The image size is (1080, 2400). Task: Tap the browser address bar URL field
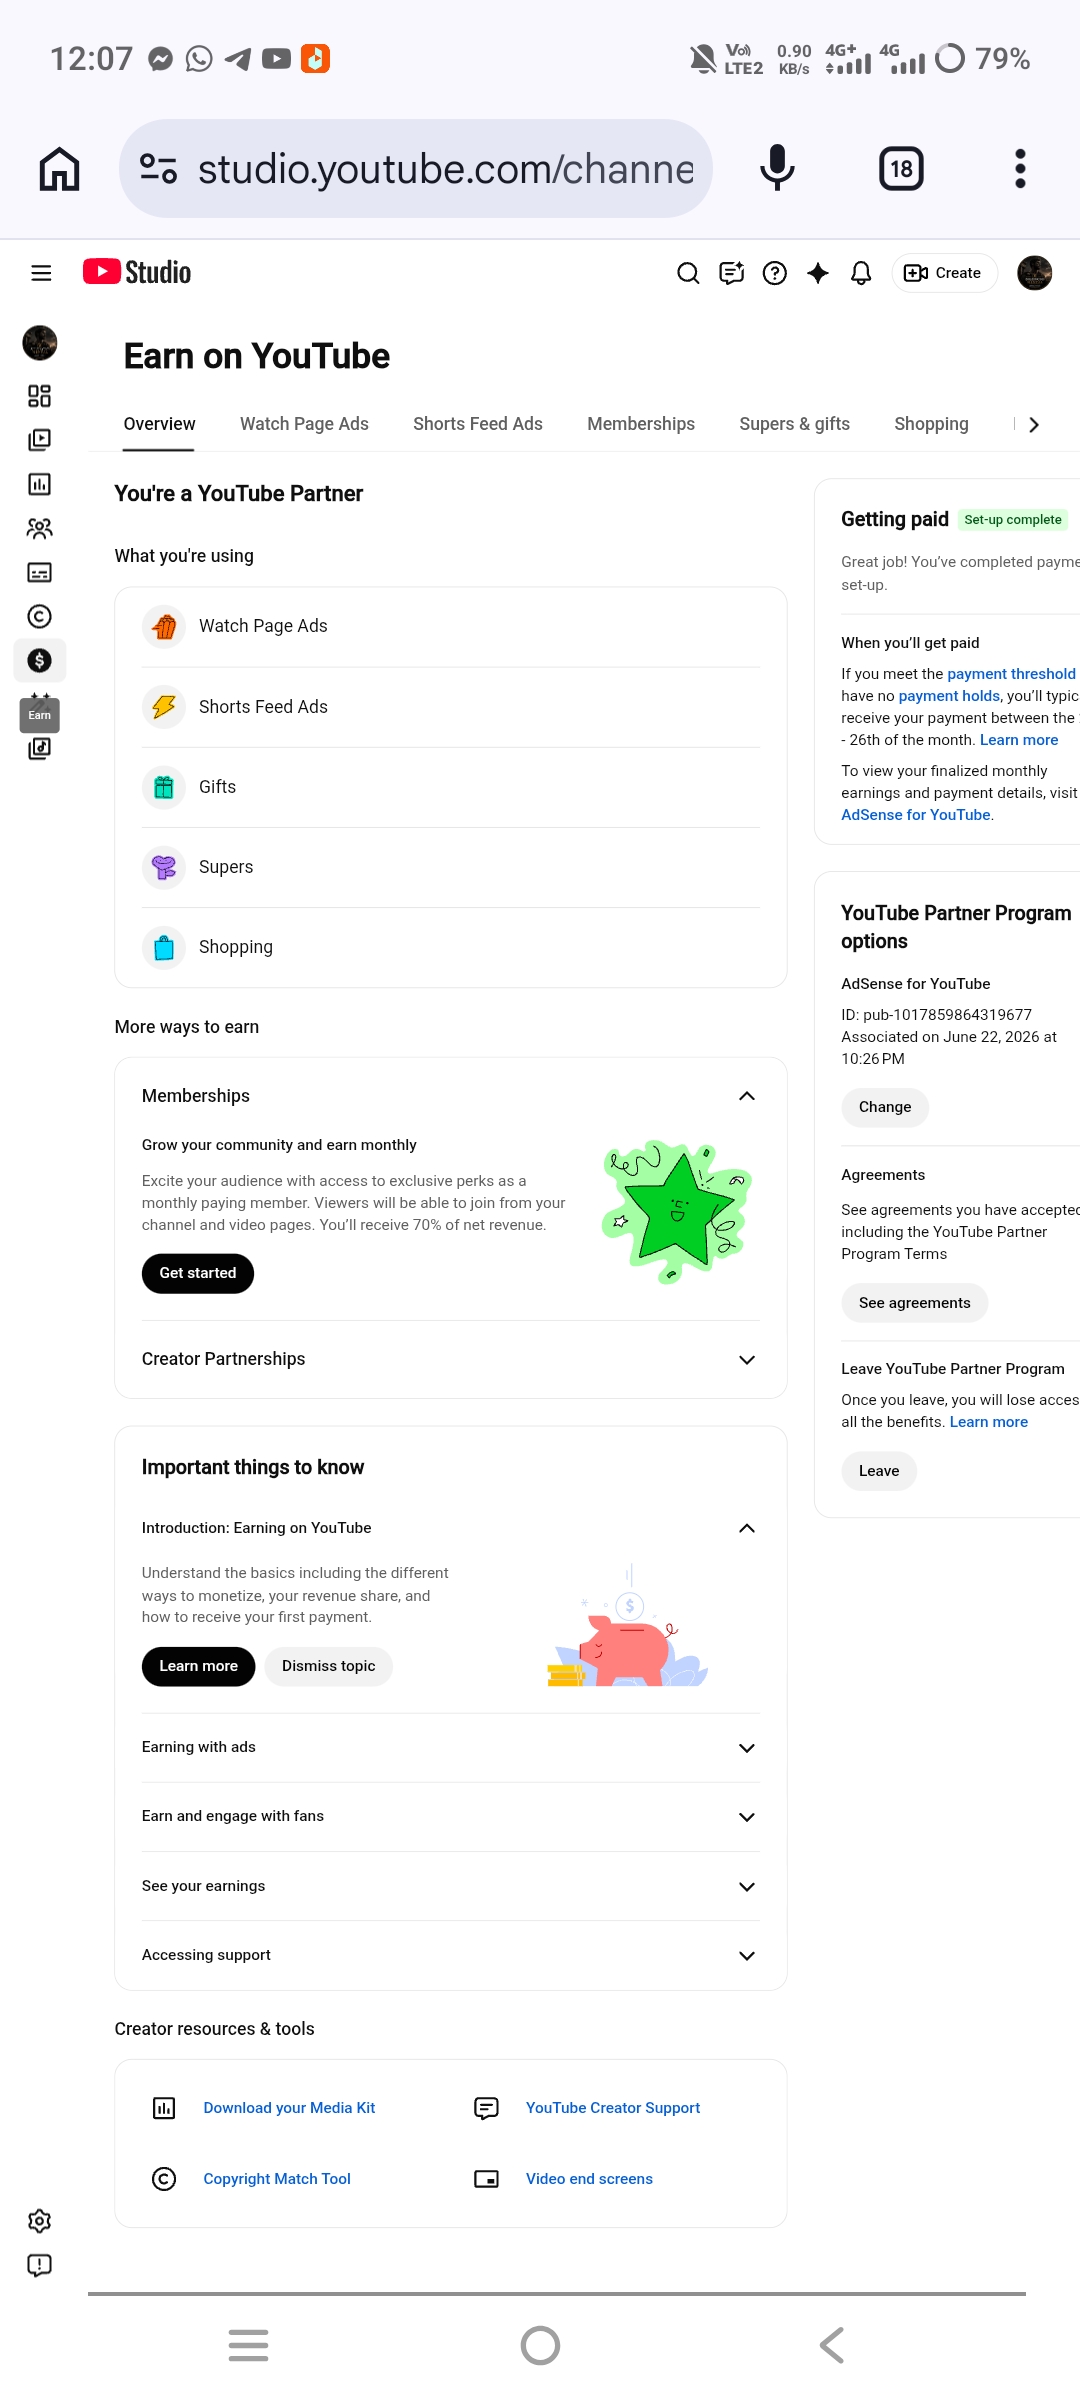point(416,169)
